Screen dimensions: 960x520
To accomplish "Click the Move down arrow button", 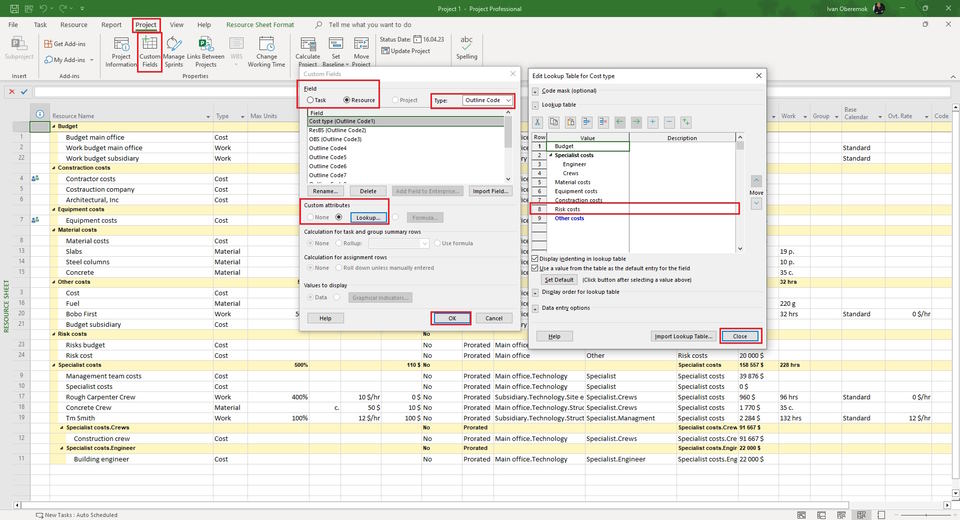I will point(756,203).
